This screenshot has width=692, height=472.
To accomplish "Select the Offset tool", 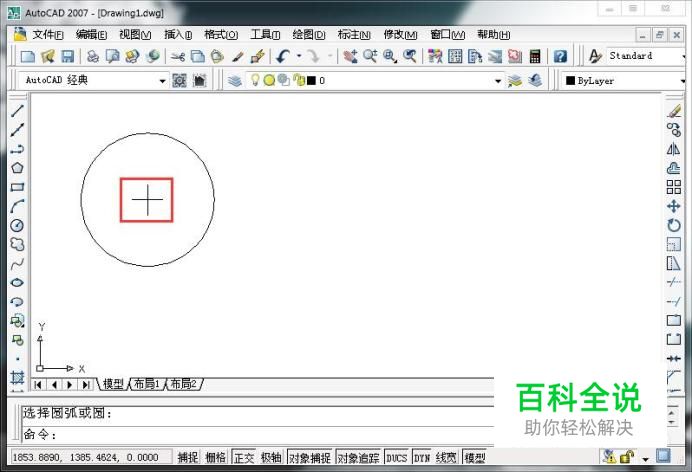I will [x=674, y=168].
